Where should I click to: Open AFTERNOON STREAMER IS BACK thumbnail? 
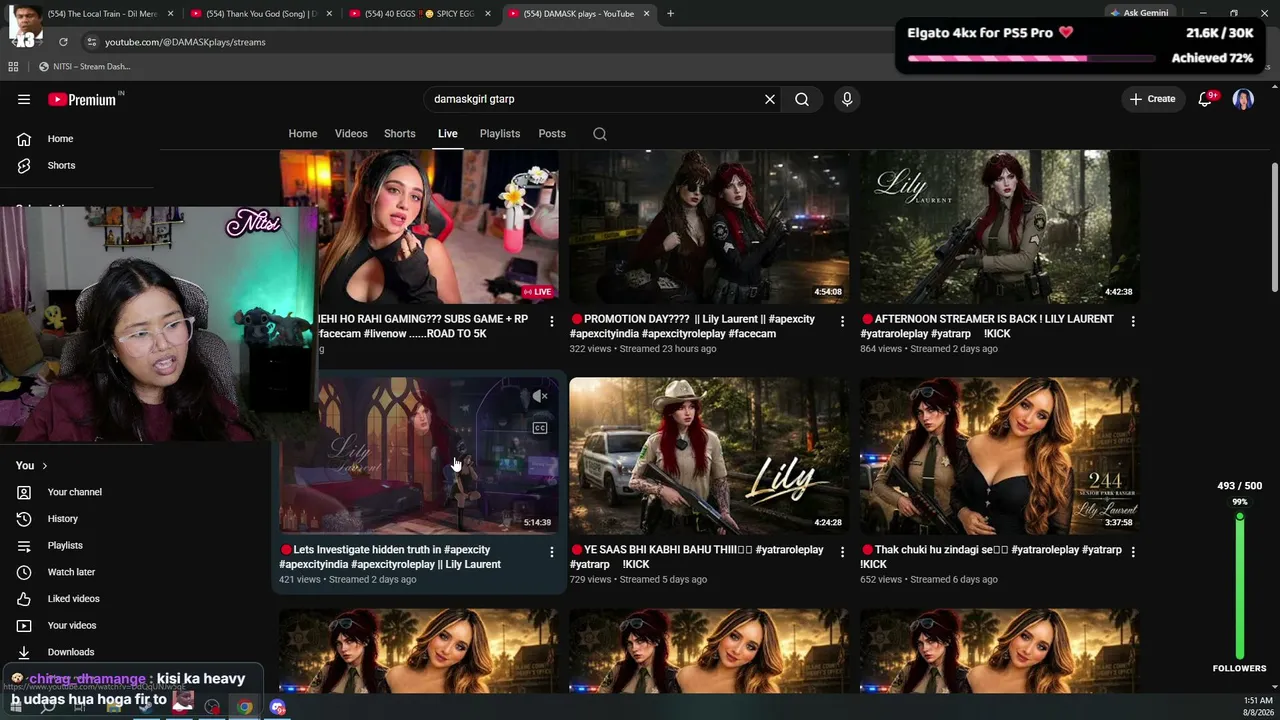[x=1000, y=227]
